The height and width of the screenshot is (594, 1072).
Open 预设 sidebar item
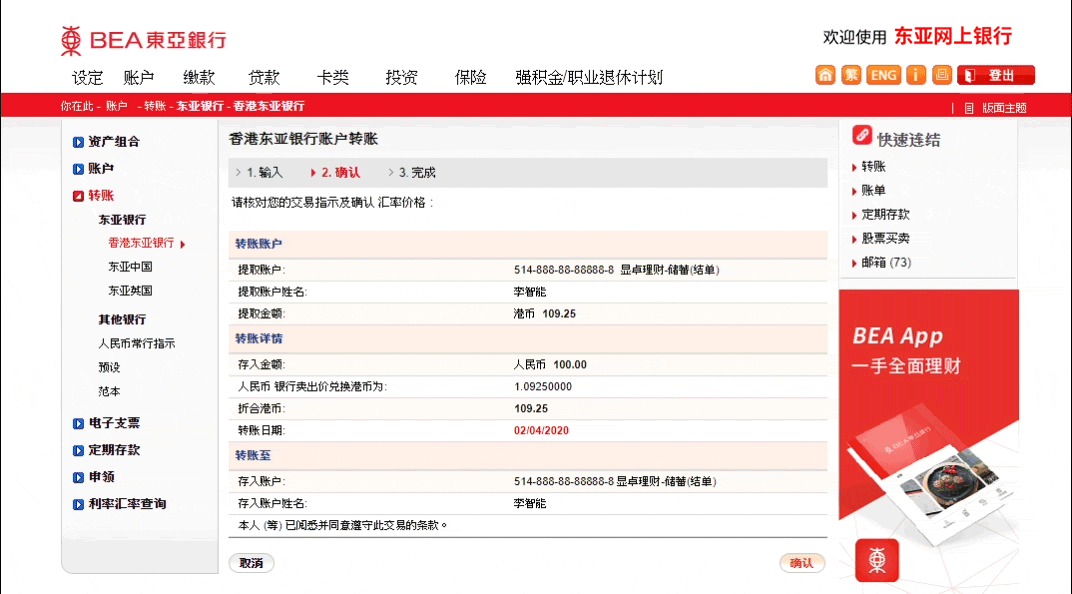pyautogui.click(x=109, y=367)
